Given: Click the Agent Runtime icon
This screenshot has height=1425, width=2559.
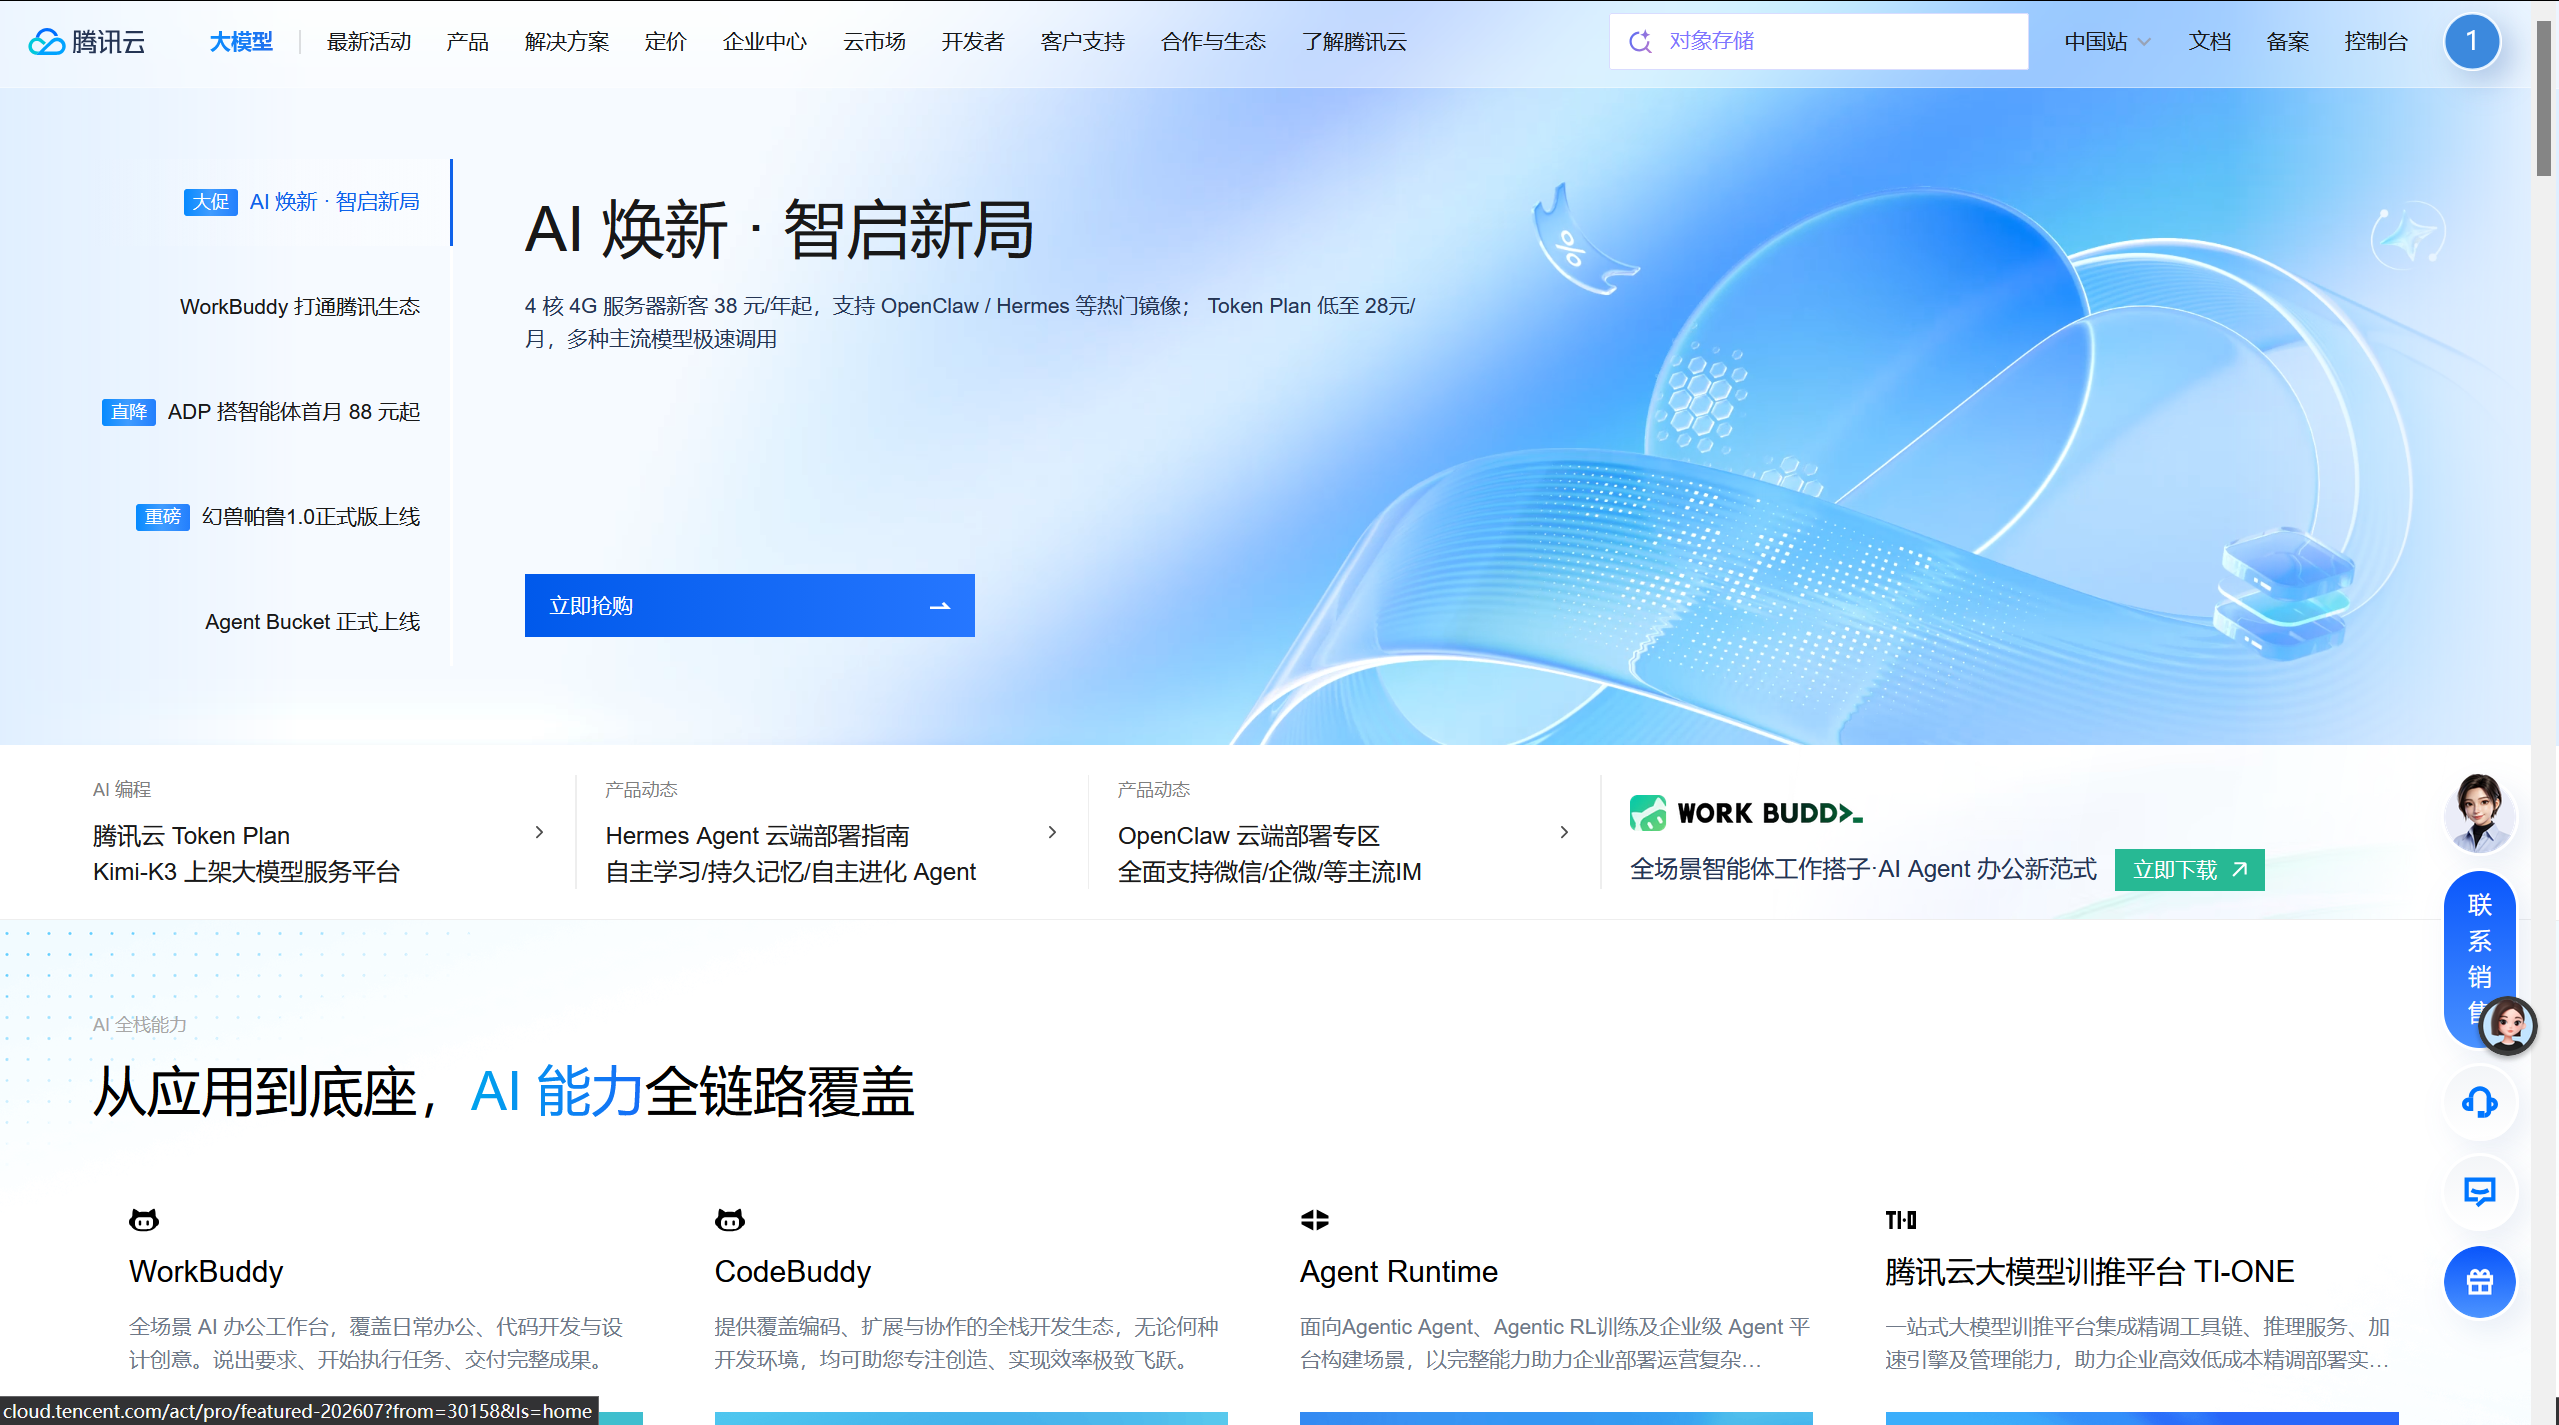Looking at the screenshot, I should point(1315,1219).
